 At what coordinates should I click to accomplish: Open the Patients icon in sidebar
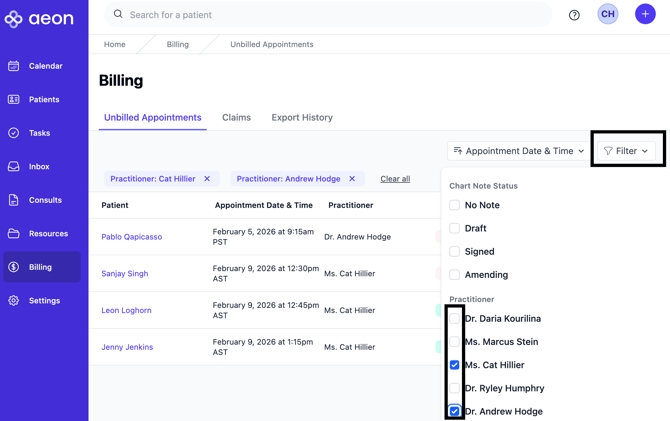tap(14, 100)
